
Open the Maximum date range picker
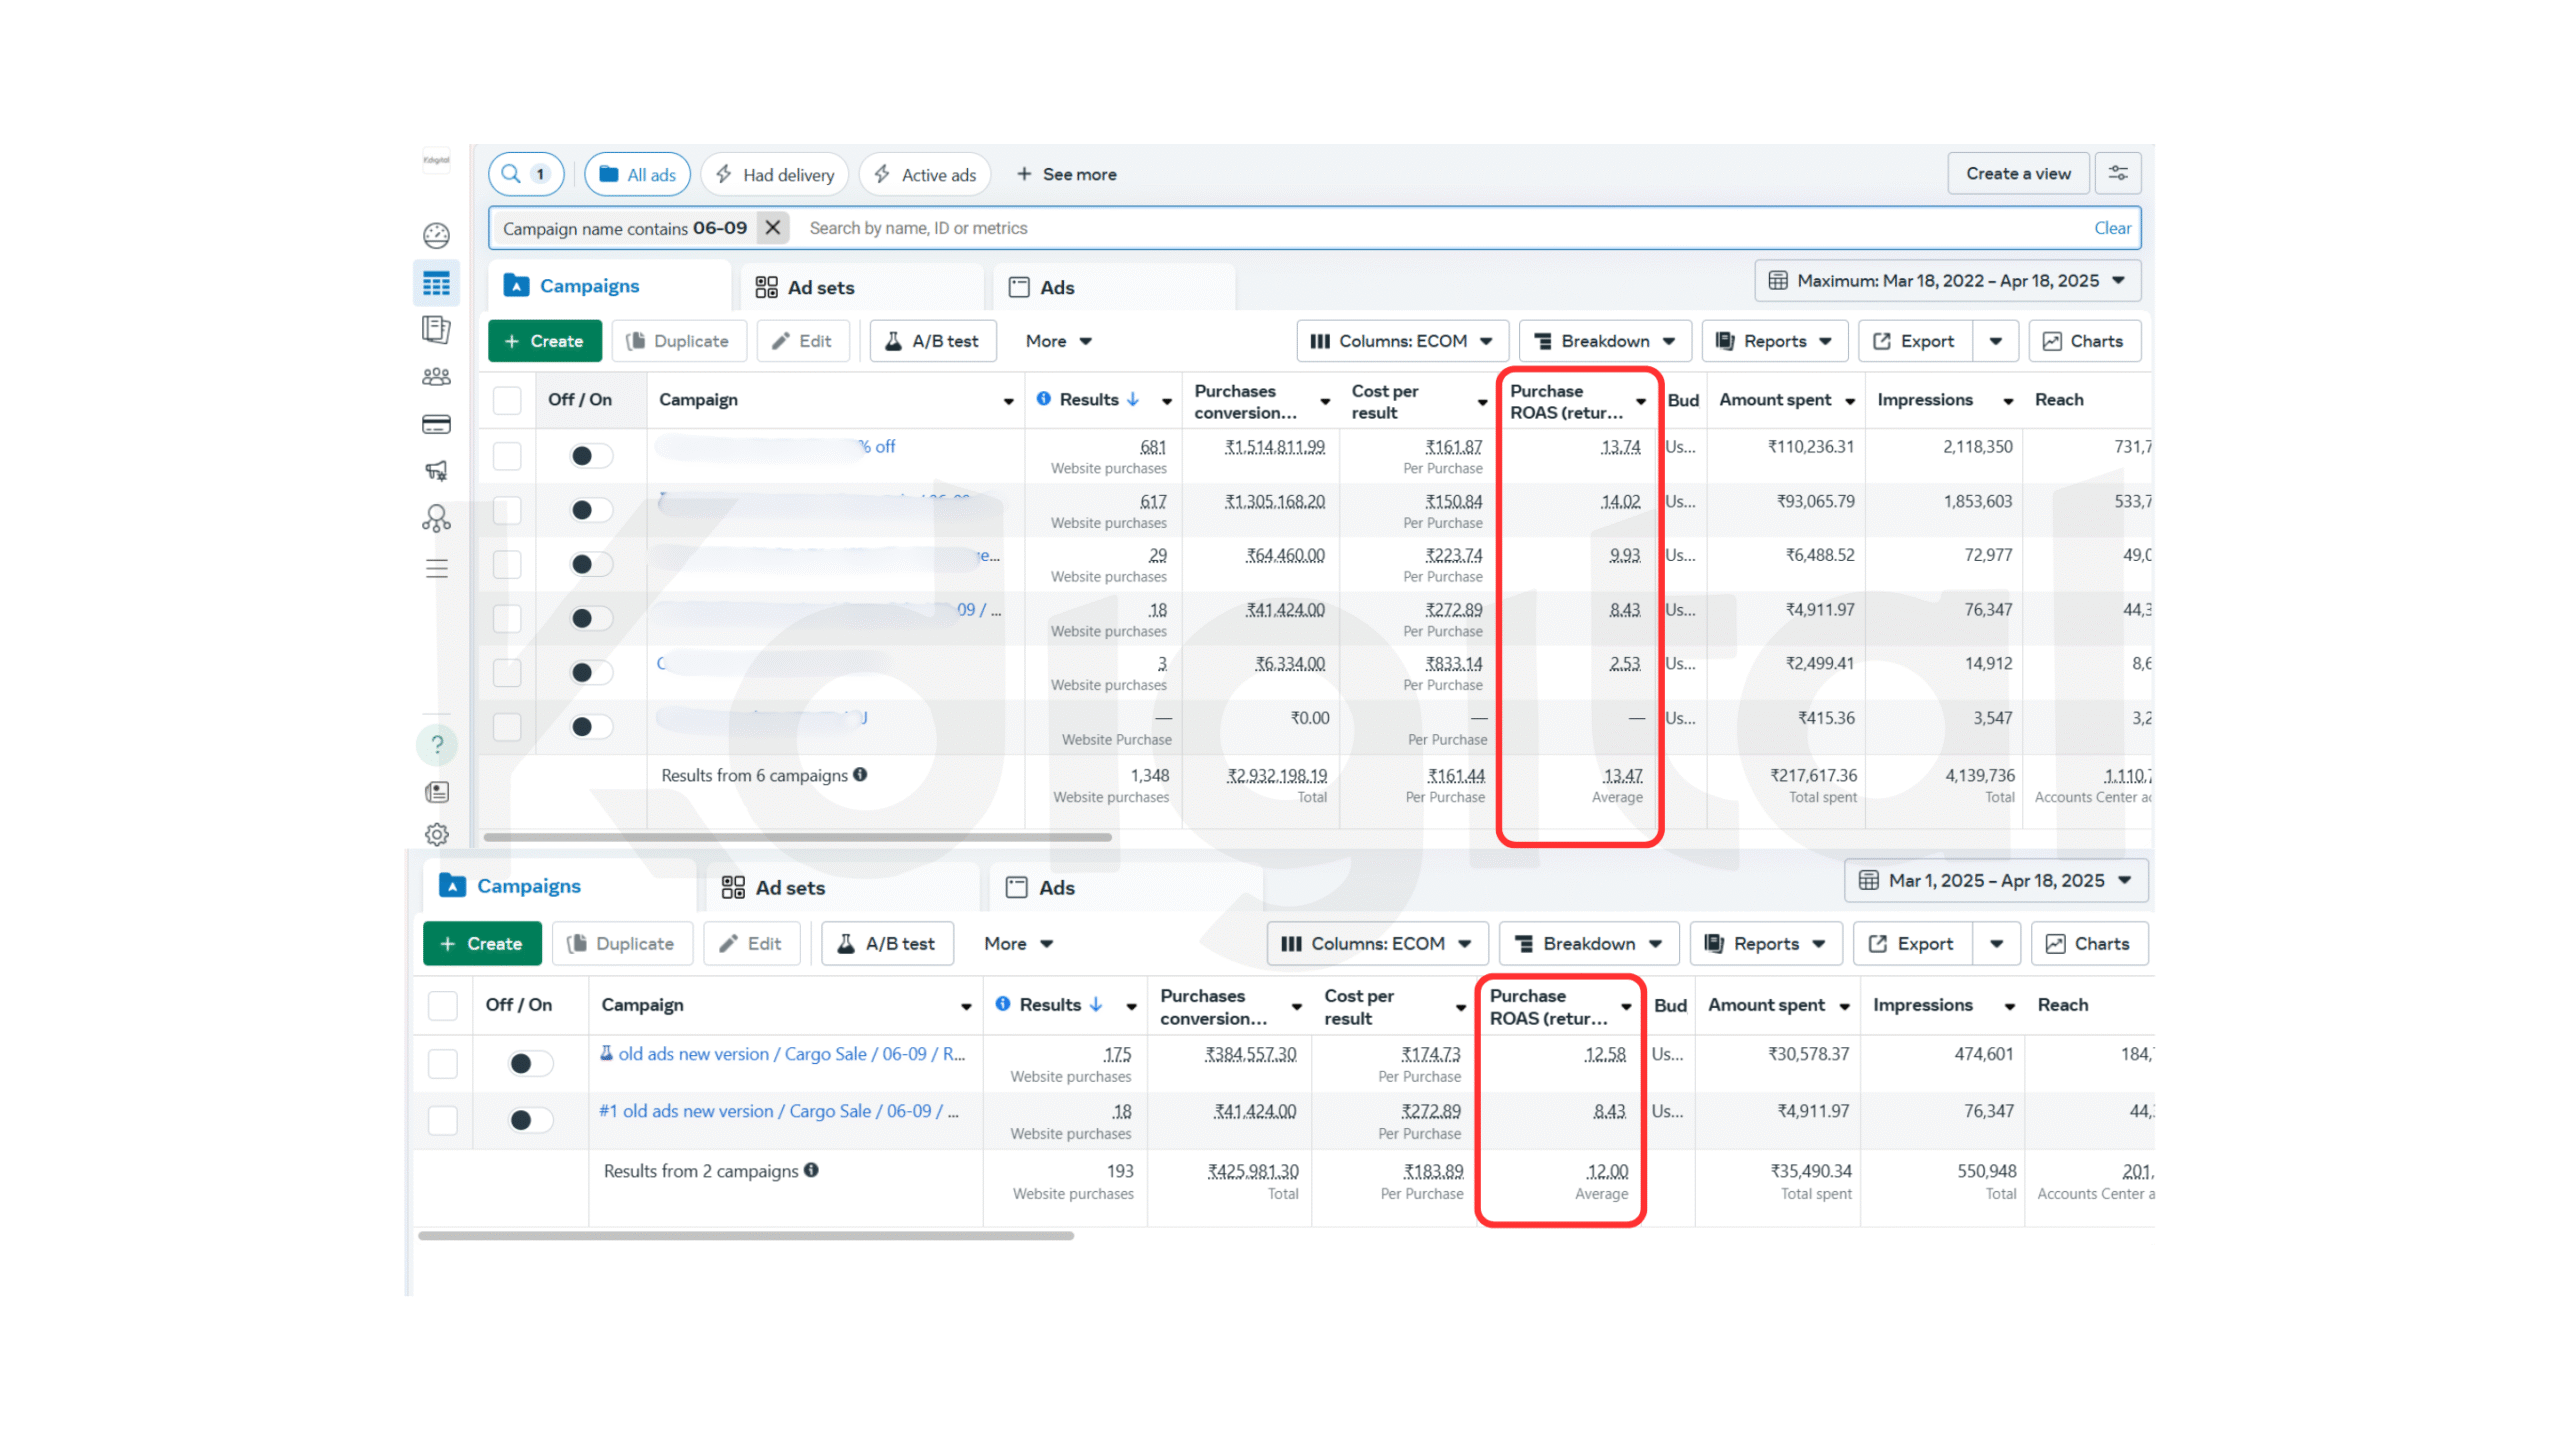pyautogui.click(x=1945, y=281)
